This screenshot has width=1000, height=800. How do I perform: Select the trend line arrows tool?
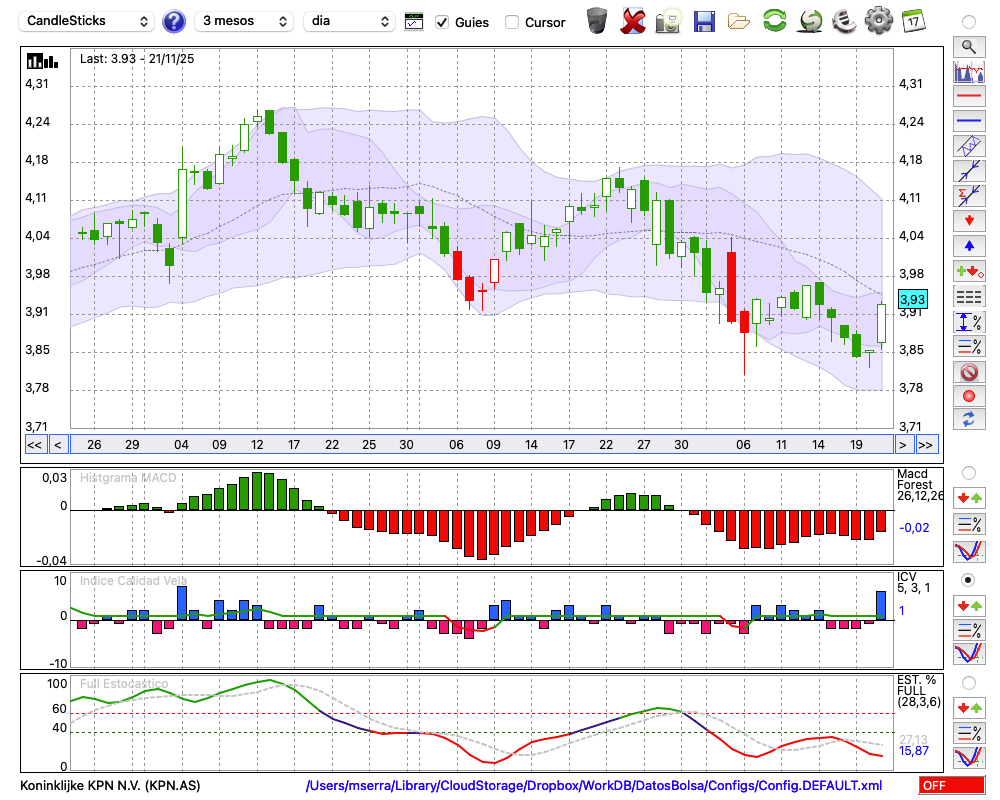[969, 171]
